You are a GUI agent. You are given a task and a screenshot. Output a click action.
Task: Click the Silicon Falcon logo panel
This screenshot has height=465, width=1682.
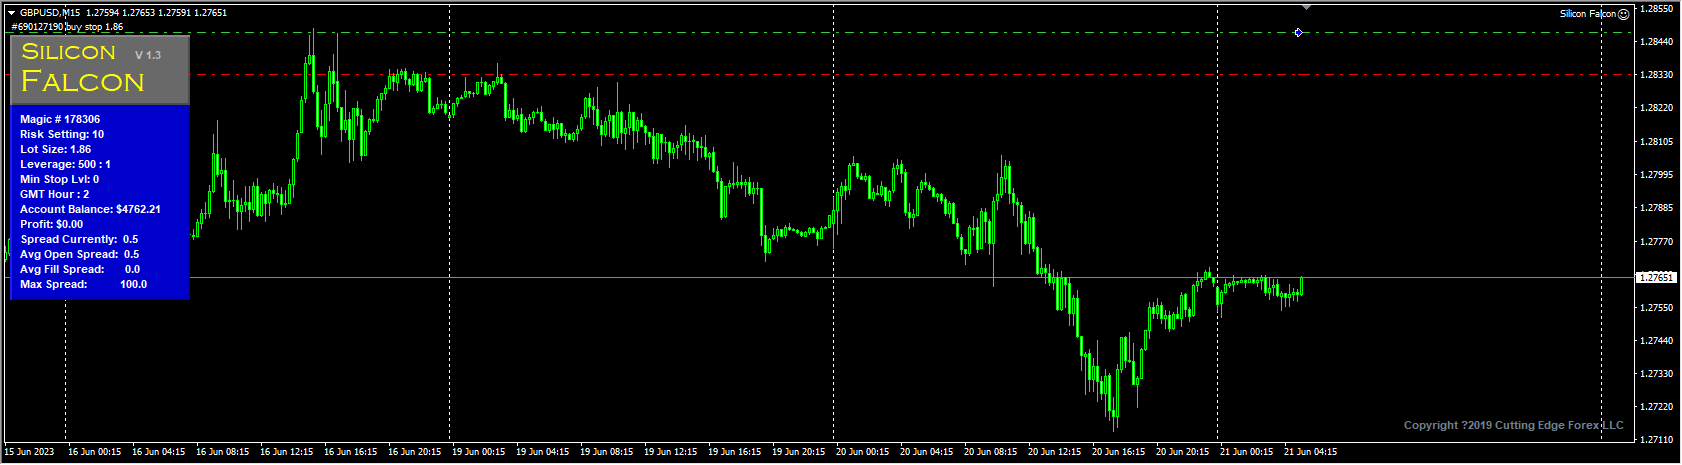(99, 70)
